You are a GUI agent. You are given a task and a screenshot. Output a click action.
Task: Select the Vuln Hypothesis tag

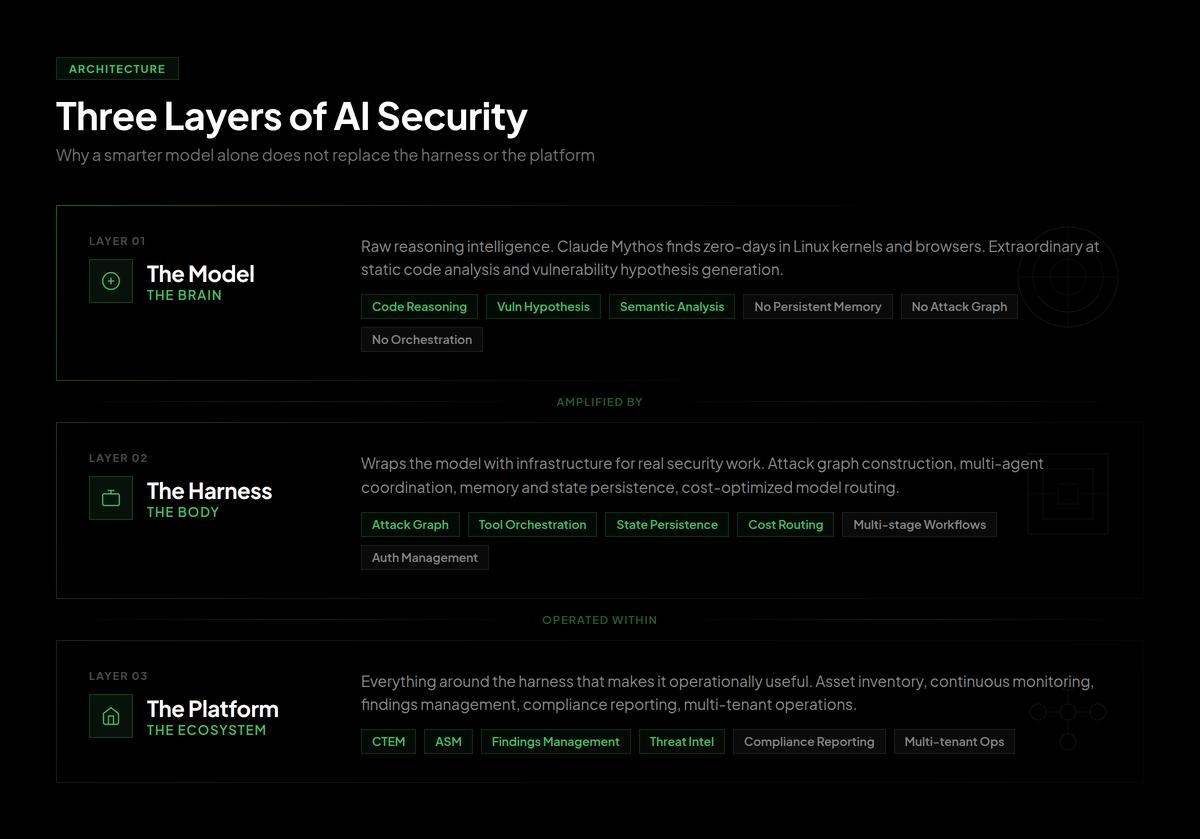pyautogui.click(x=543, y=307)
